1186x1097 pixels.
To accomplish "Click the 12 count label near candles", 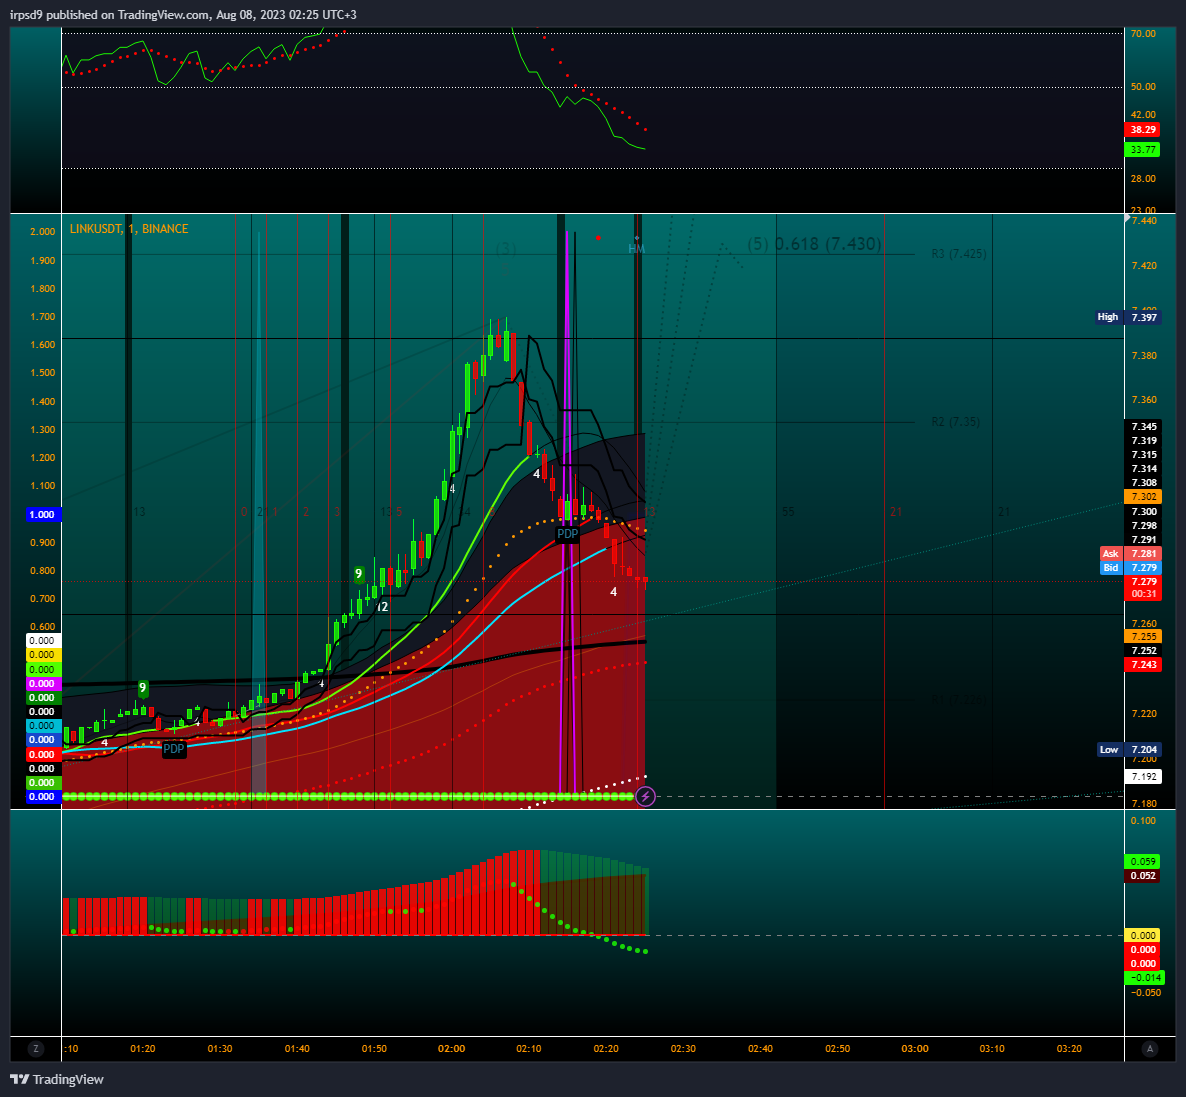I will pyautogui.click(x=382, y=607).
